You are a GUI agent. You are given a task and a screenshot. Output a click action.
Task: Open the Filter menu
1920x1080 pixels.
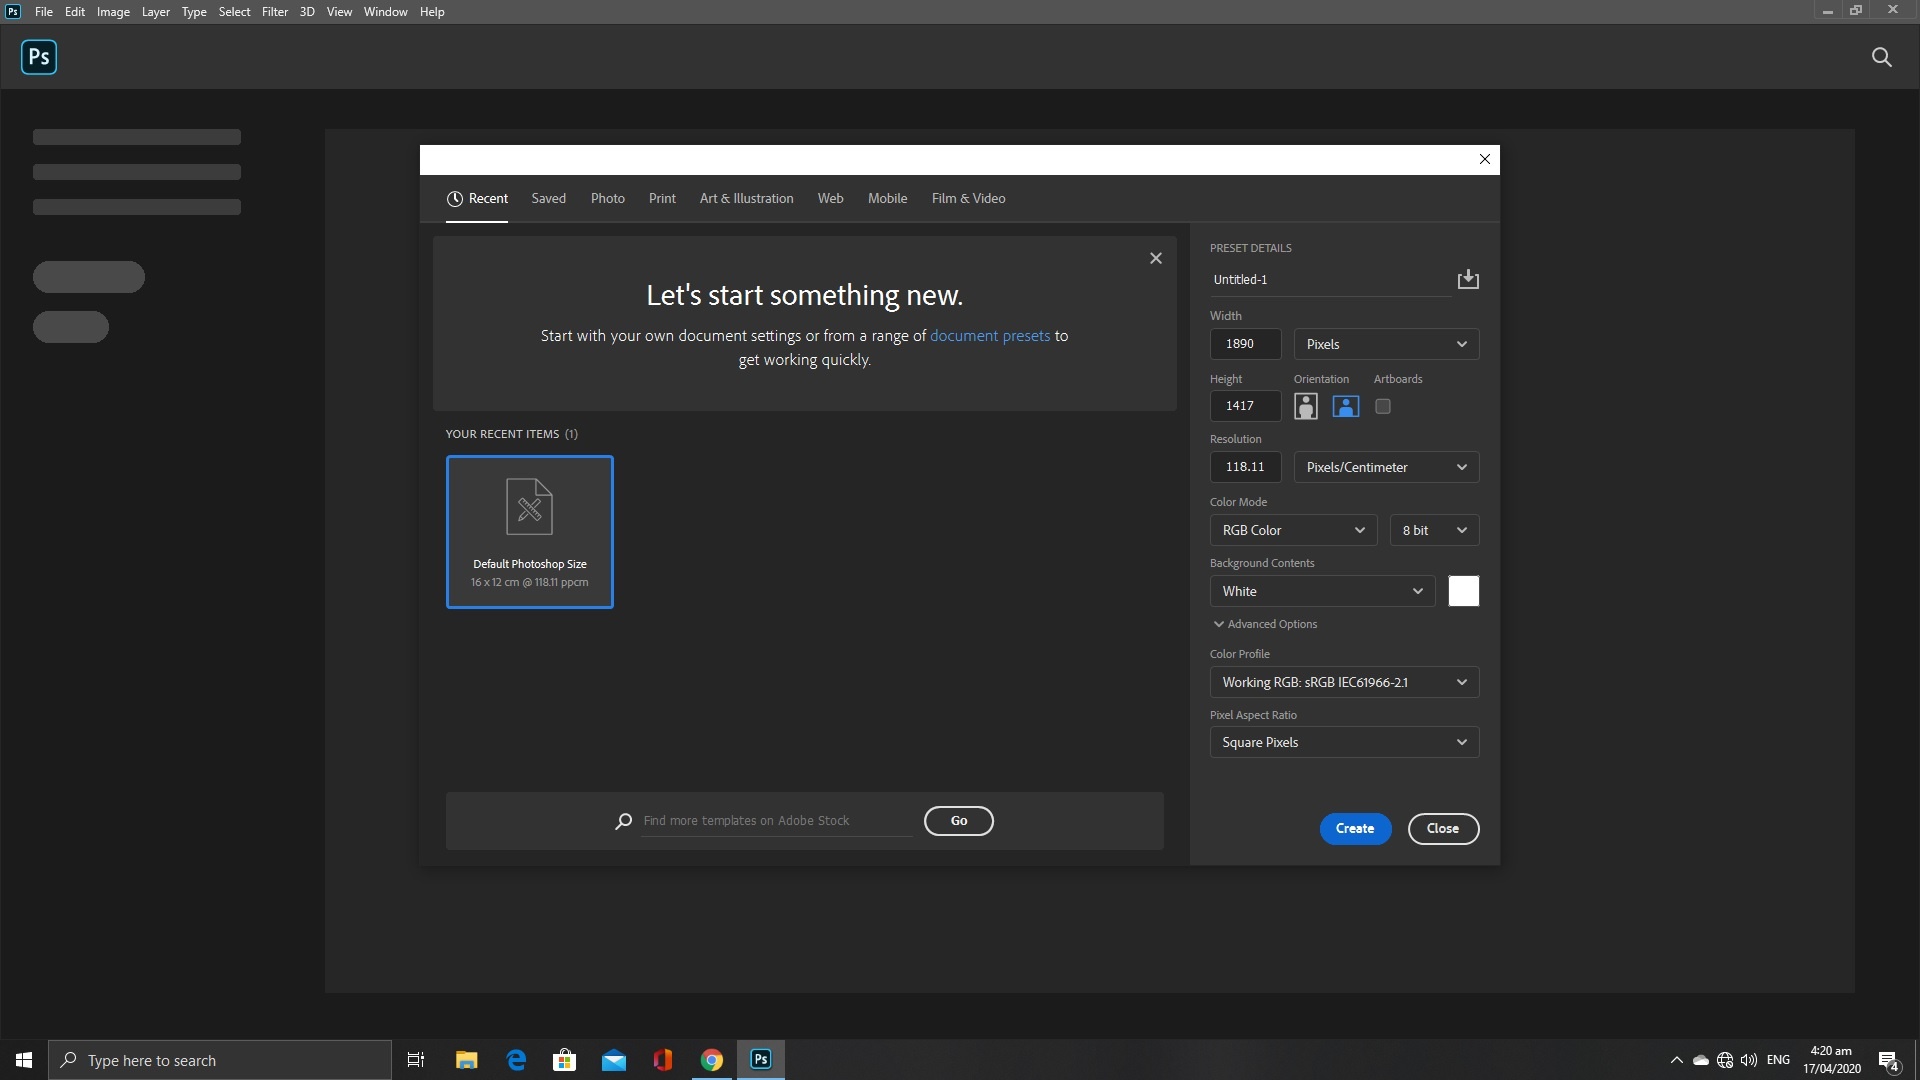(x=275, y=12)
